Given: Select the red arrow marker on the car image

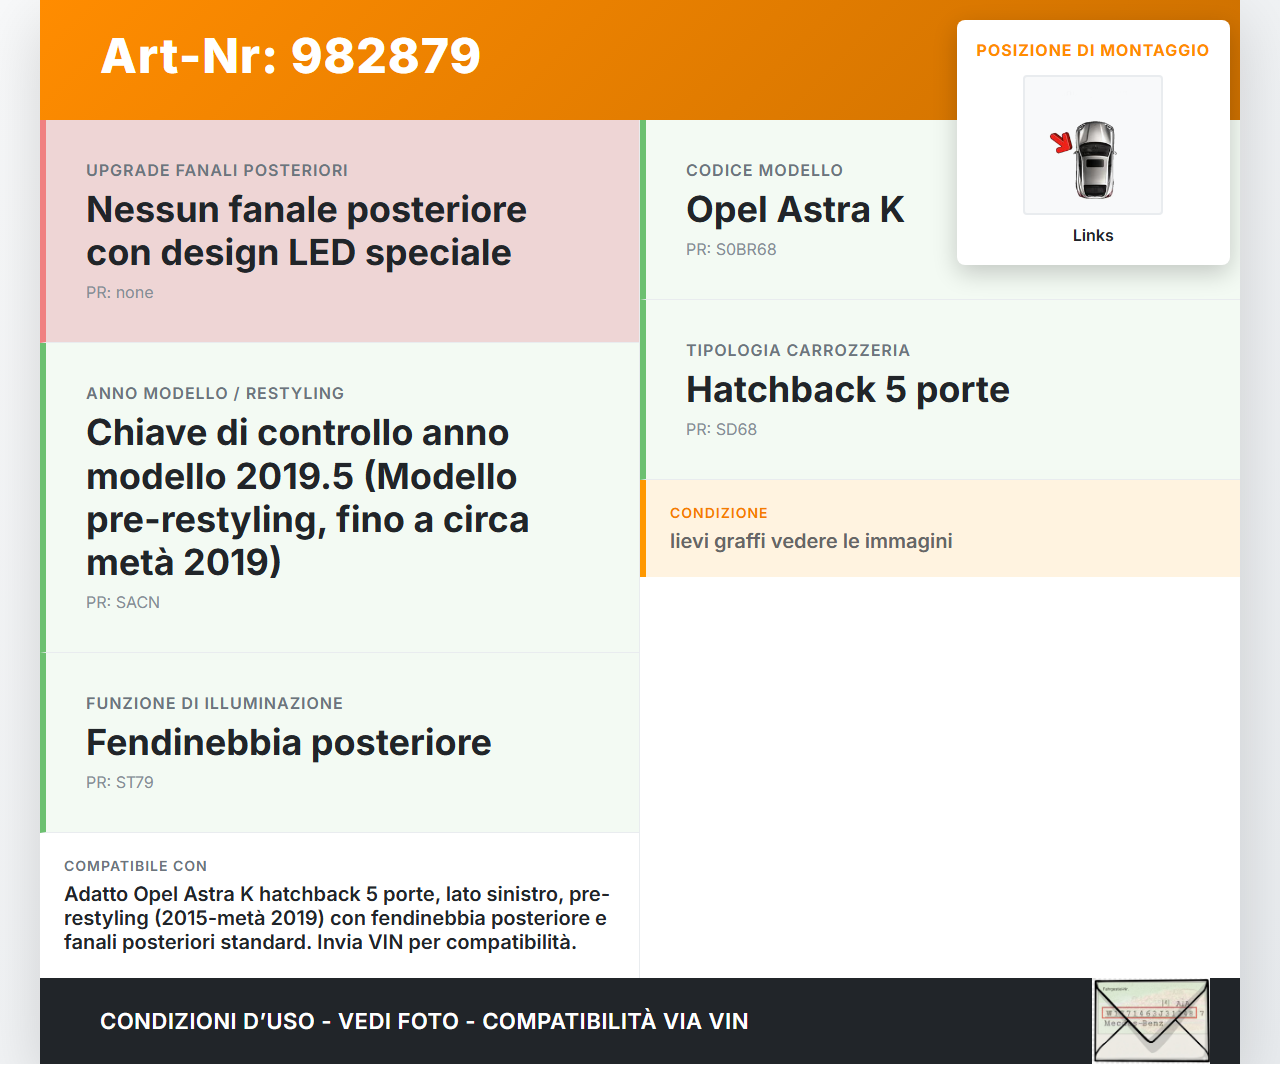Looking at the screenshot, I should click(1059, 141).
